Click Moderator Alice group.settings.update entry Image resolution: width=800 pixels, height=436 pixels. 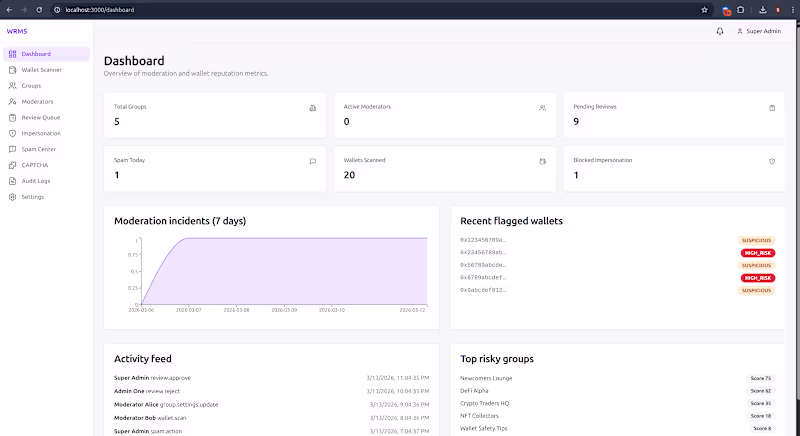[x=271, y=404]
